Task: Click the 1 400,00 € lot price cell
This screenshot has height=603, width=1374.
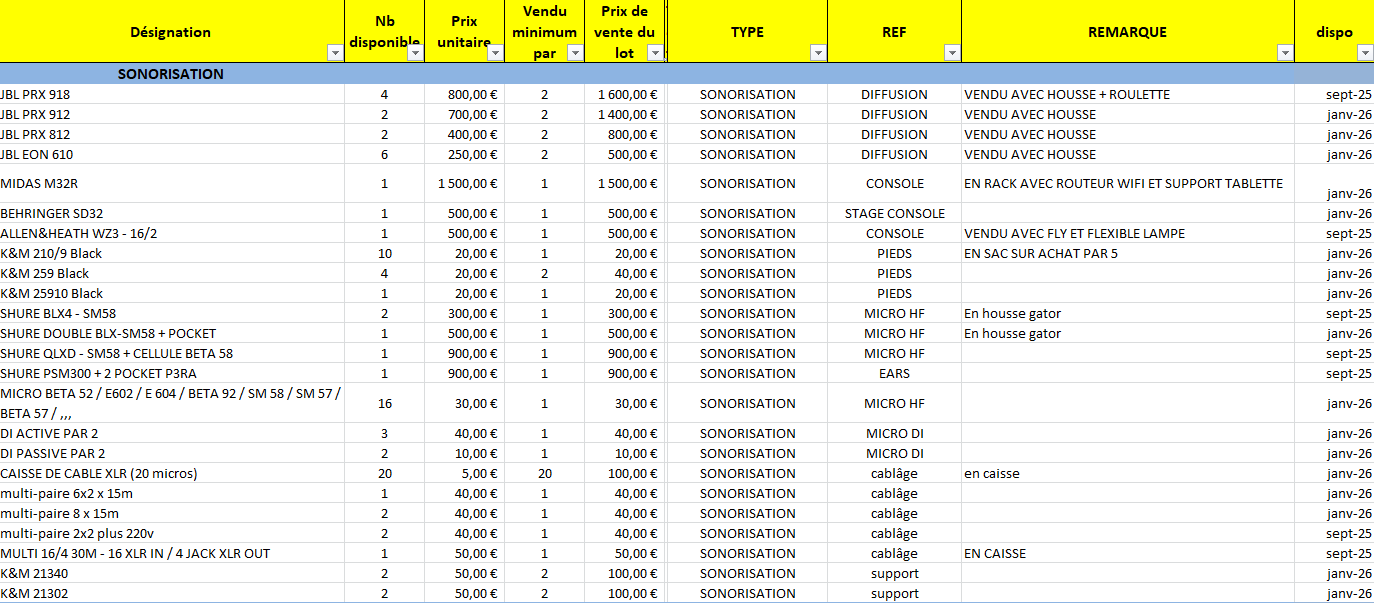Action: coord(625,114)
